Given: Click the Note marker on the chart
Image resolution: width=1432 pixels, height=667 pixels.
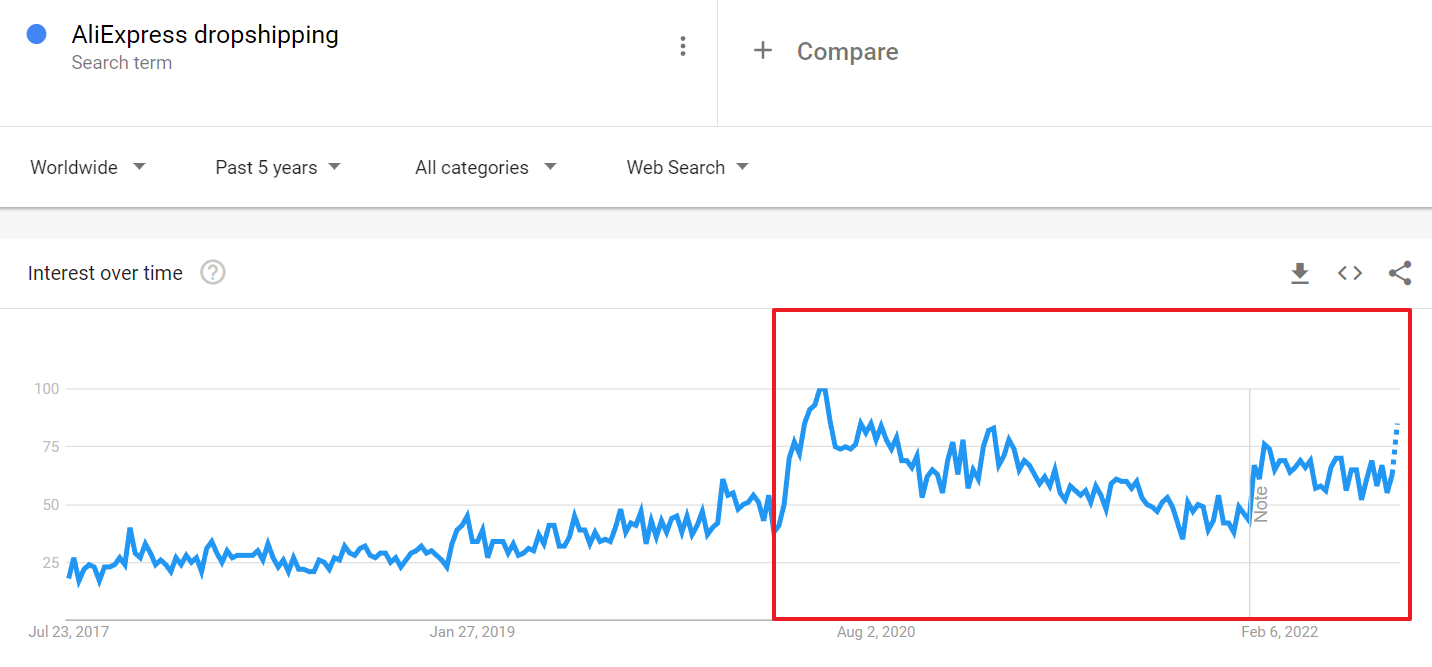Looking at the screenshot, I should 1260,504.
